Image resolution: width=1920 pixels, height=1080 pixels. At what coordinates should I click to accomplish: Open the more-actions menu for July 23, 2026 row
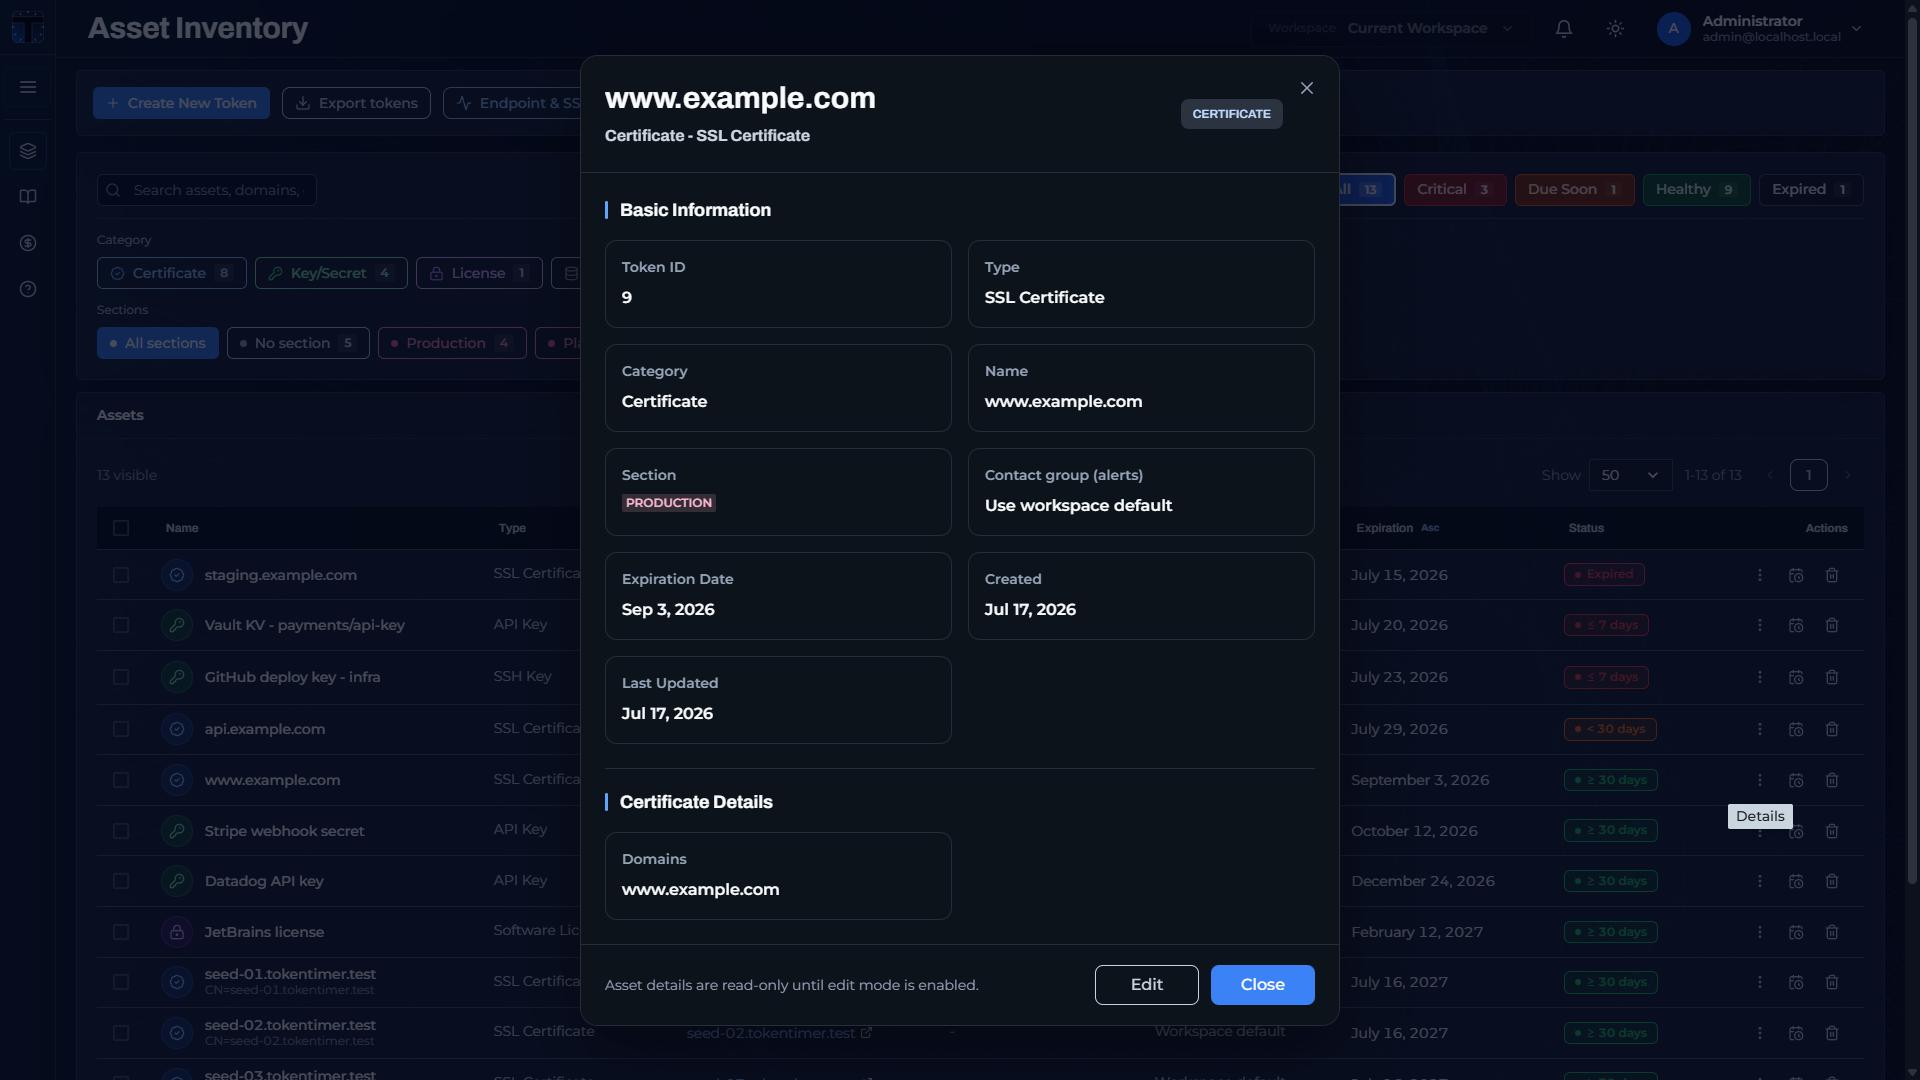[1760, 677]
